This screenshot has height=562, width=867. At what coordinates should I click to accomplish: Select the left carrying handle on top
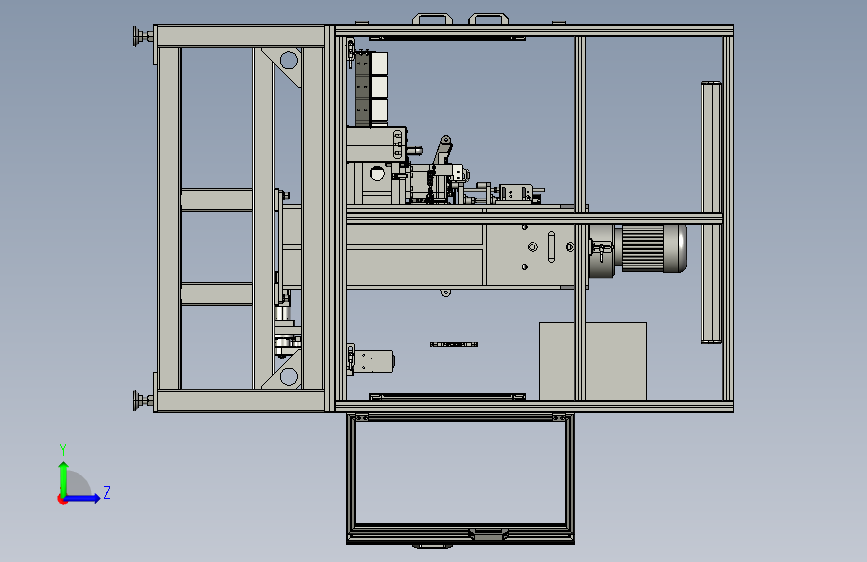click(432, 19)
